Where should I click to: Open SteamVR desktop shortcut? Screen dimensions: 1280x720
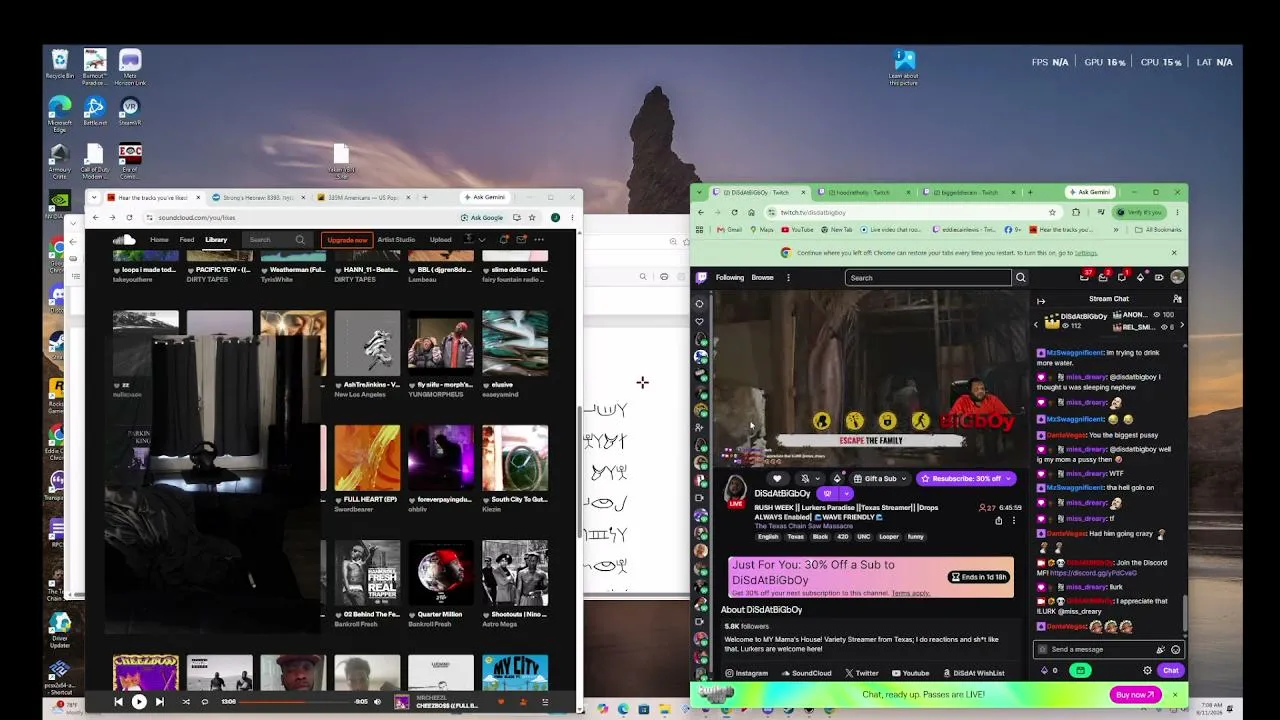130,112
